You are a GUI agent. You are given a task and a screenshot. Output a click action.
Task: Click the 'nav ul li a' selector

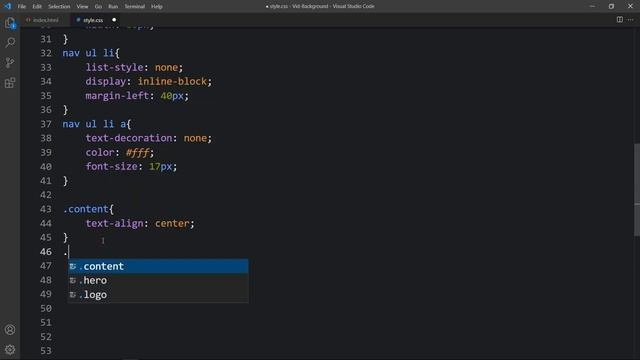(94, 124)
